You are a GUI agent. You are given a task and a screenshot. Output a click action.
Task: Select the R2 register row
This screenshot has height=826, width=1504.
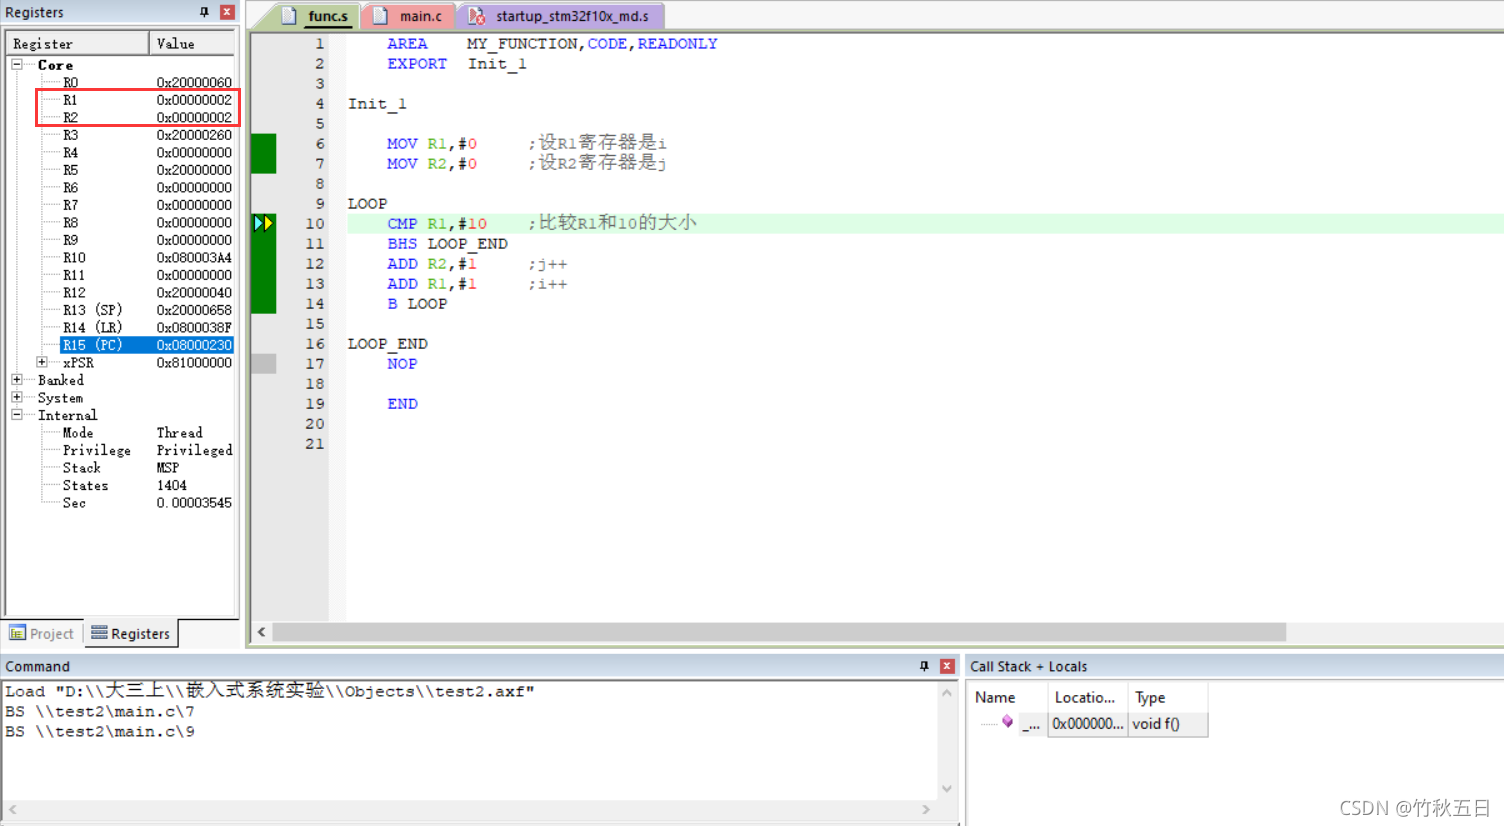[147, 117]
